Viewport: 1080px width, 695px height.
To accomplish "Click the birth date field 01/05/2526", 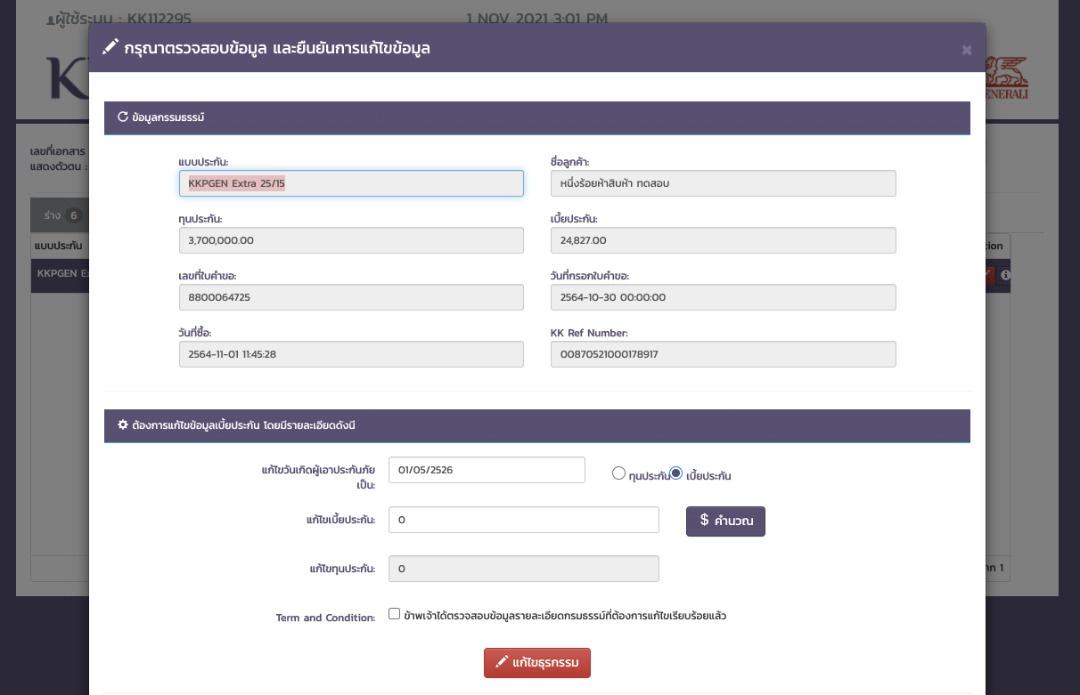I will click(x=486, y=470).
